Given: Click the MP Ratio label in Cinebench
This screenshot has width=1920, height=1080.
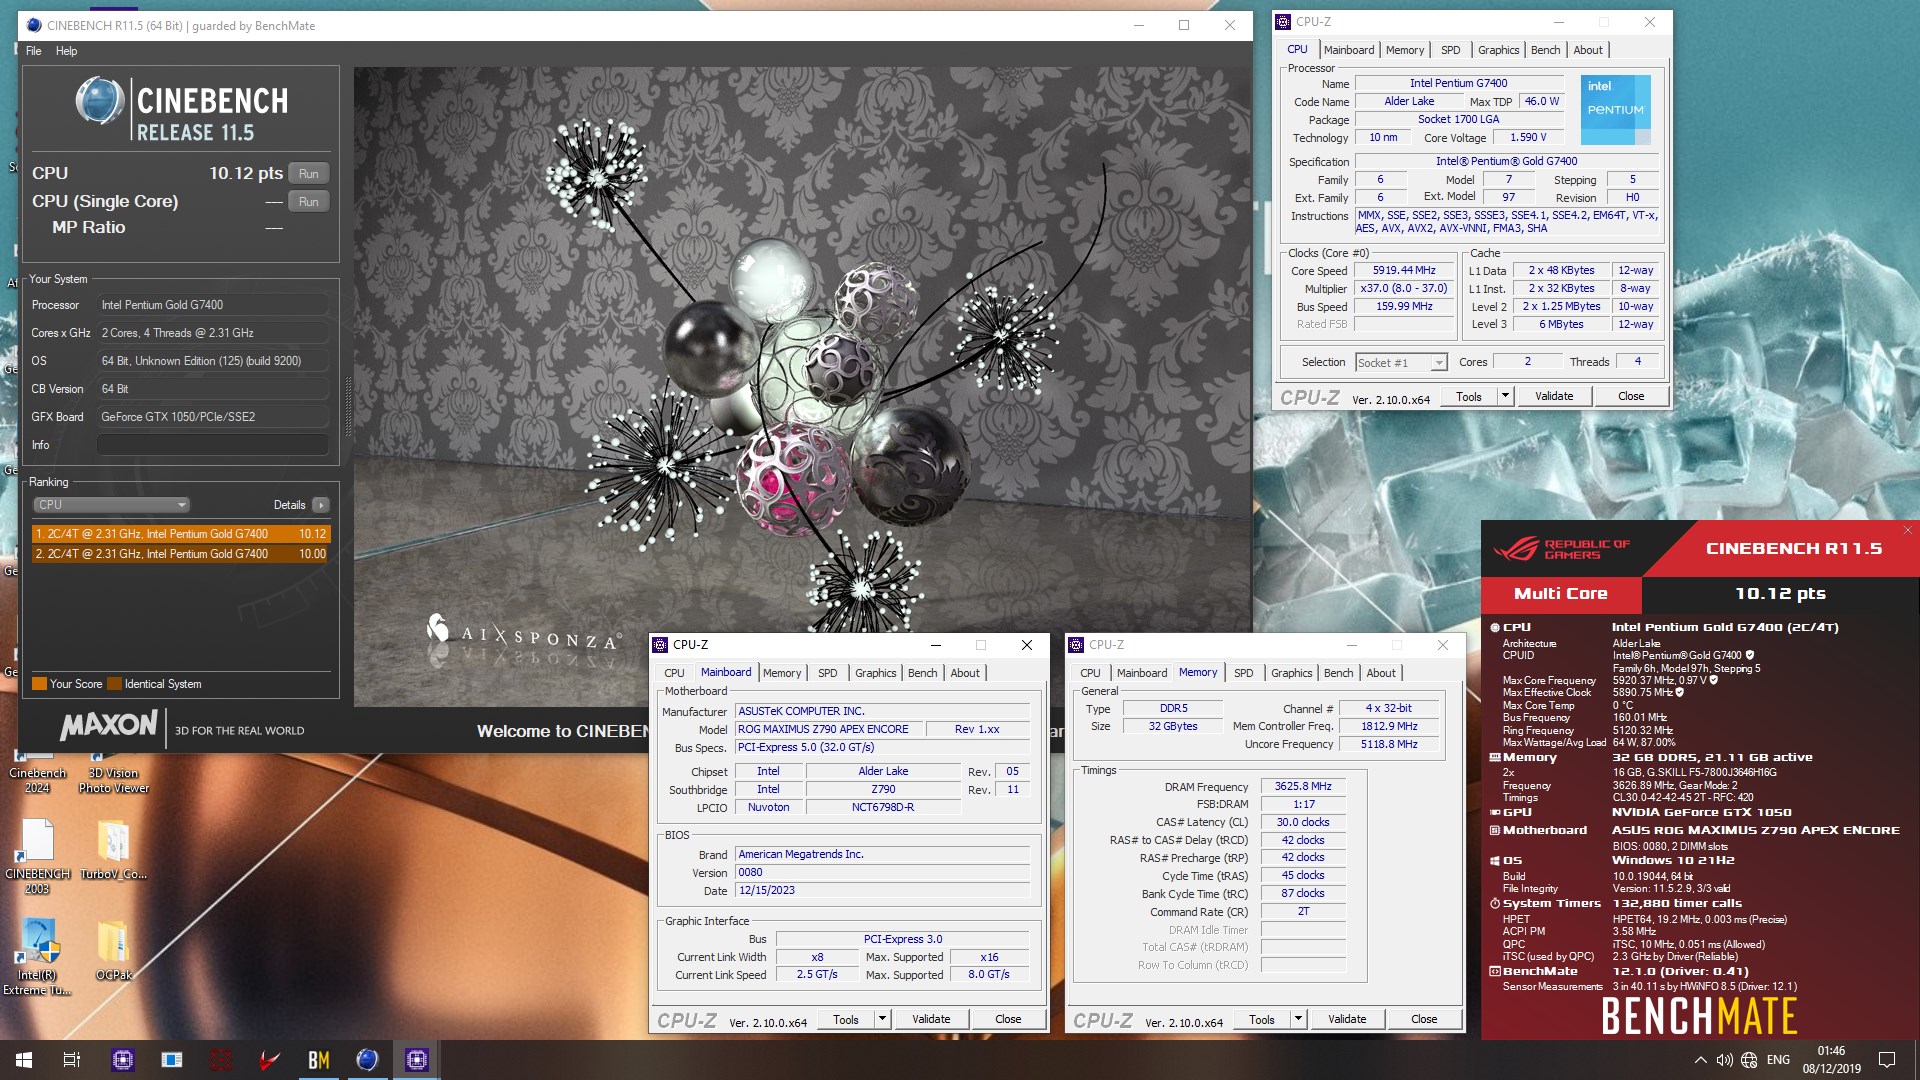Looking at the screenshot, I should [89, 228].
